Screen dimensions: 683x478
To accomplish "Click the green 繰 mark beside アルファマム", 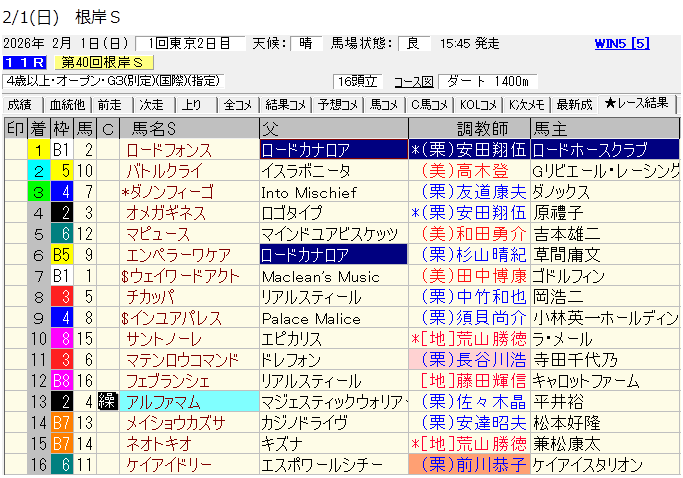I will [x=108, y=402].
